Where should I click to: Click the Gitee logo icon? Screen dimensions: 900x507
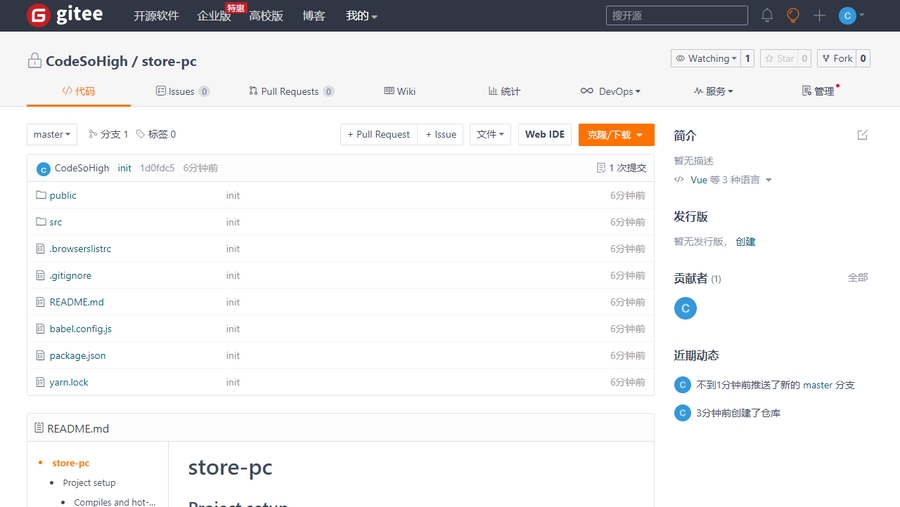coord(38,16)
